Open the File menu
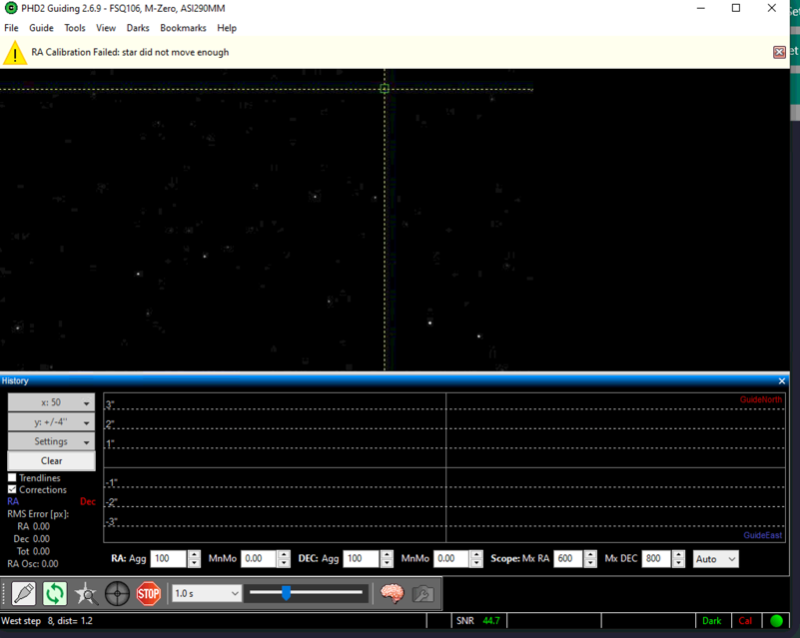 [11, 28]
